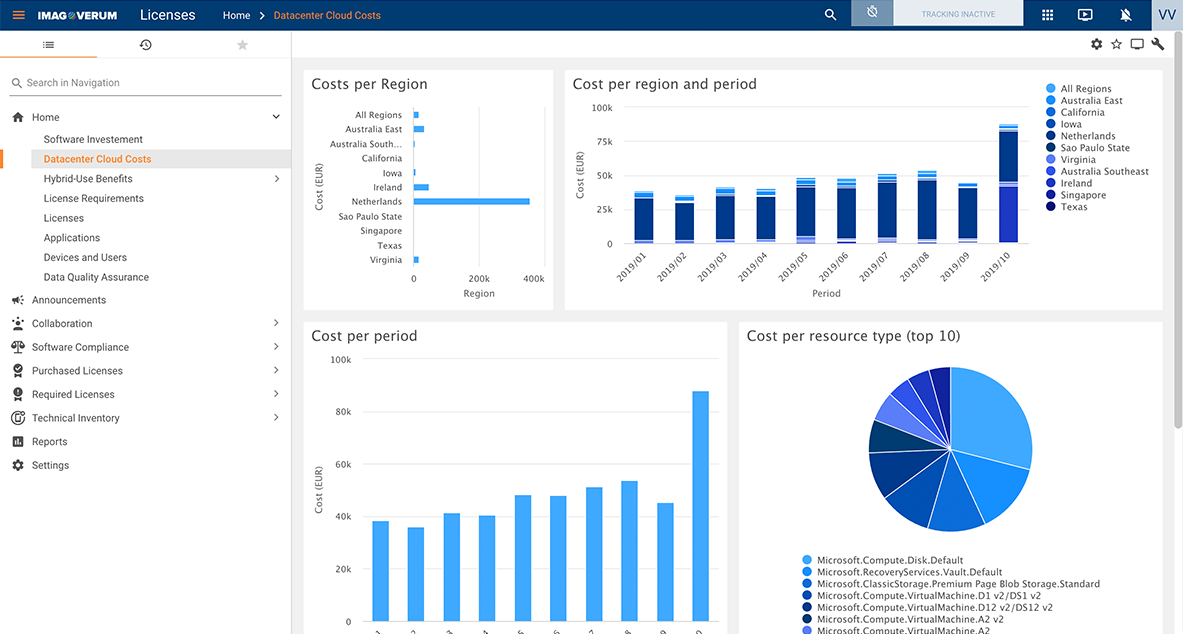
Task: Collapse the Home navigation group
Action: [x=276, y=116]
